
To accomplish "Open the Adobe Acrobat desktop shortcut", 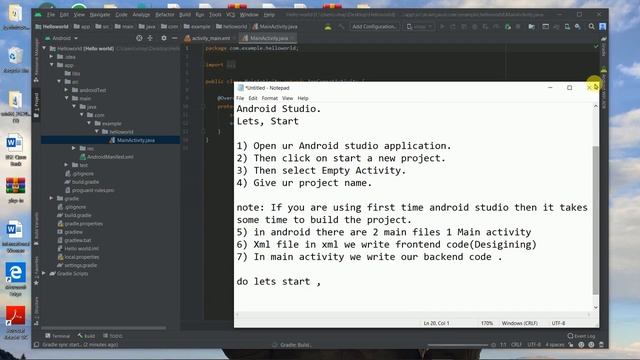I will click(16, 322).
